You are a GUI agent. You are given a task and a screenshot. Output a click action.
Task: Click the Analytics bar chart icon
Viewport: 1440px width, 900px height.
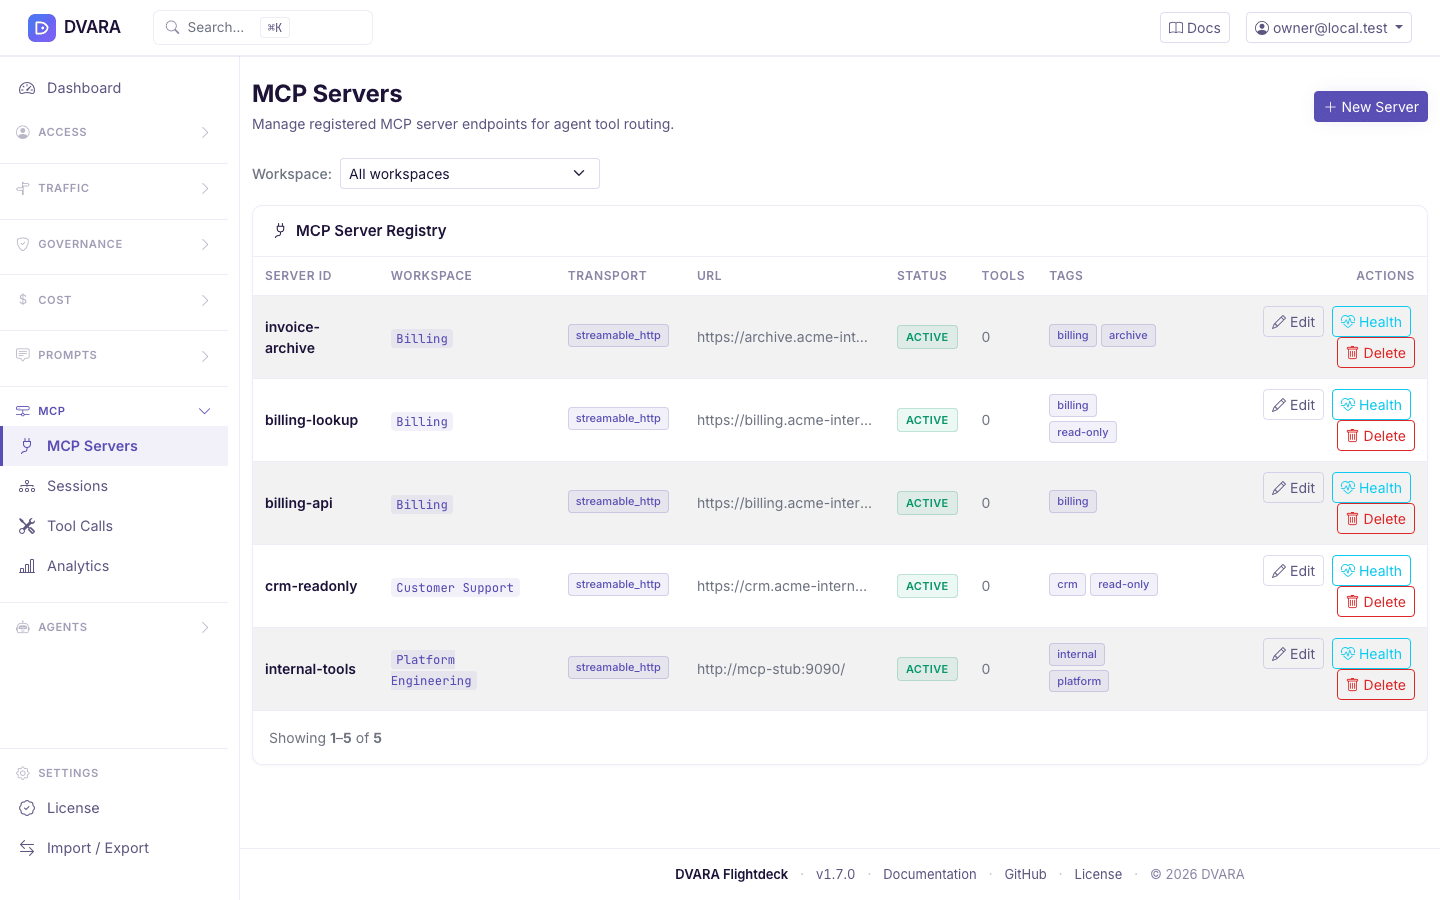tap(27, 566)
